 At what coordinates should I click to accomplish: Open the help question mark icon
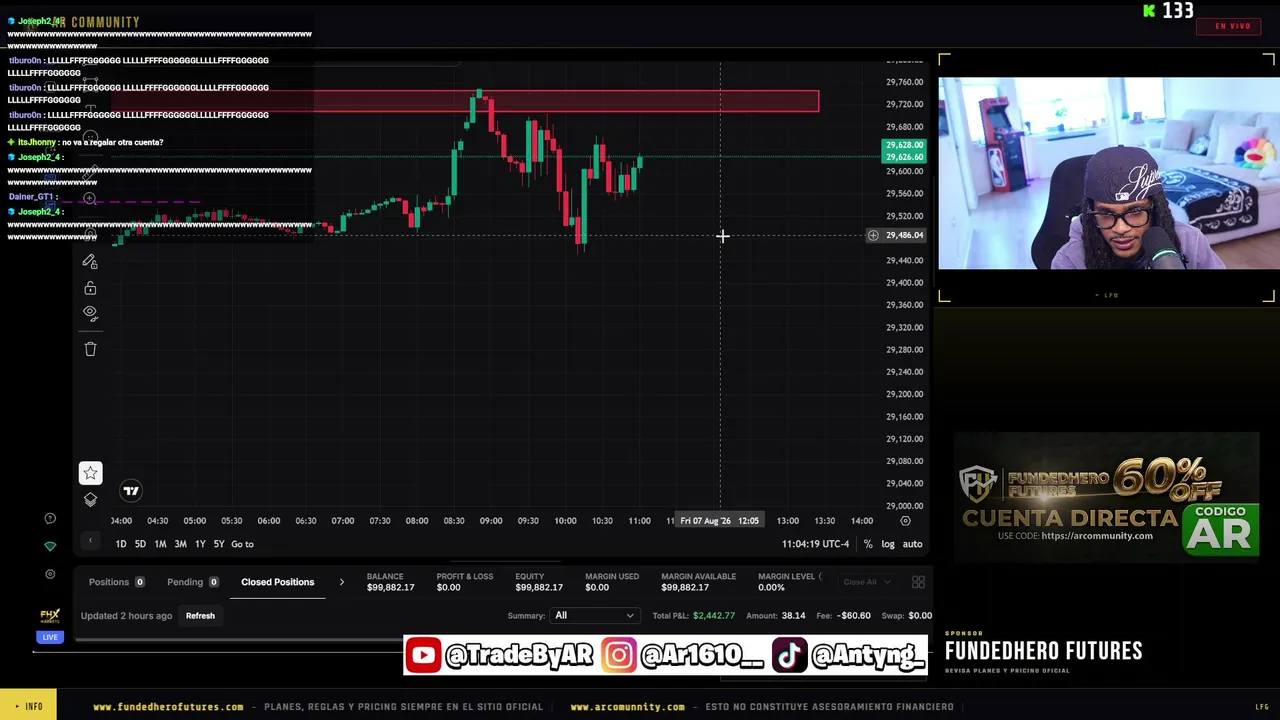[x=50, y=518]
